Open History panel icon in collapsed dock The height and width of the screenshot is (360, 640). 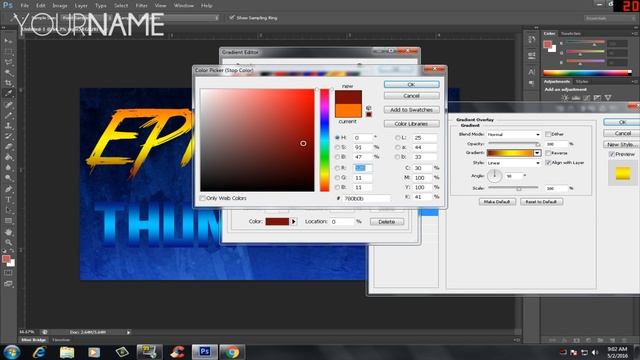(531, 40)
